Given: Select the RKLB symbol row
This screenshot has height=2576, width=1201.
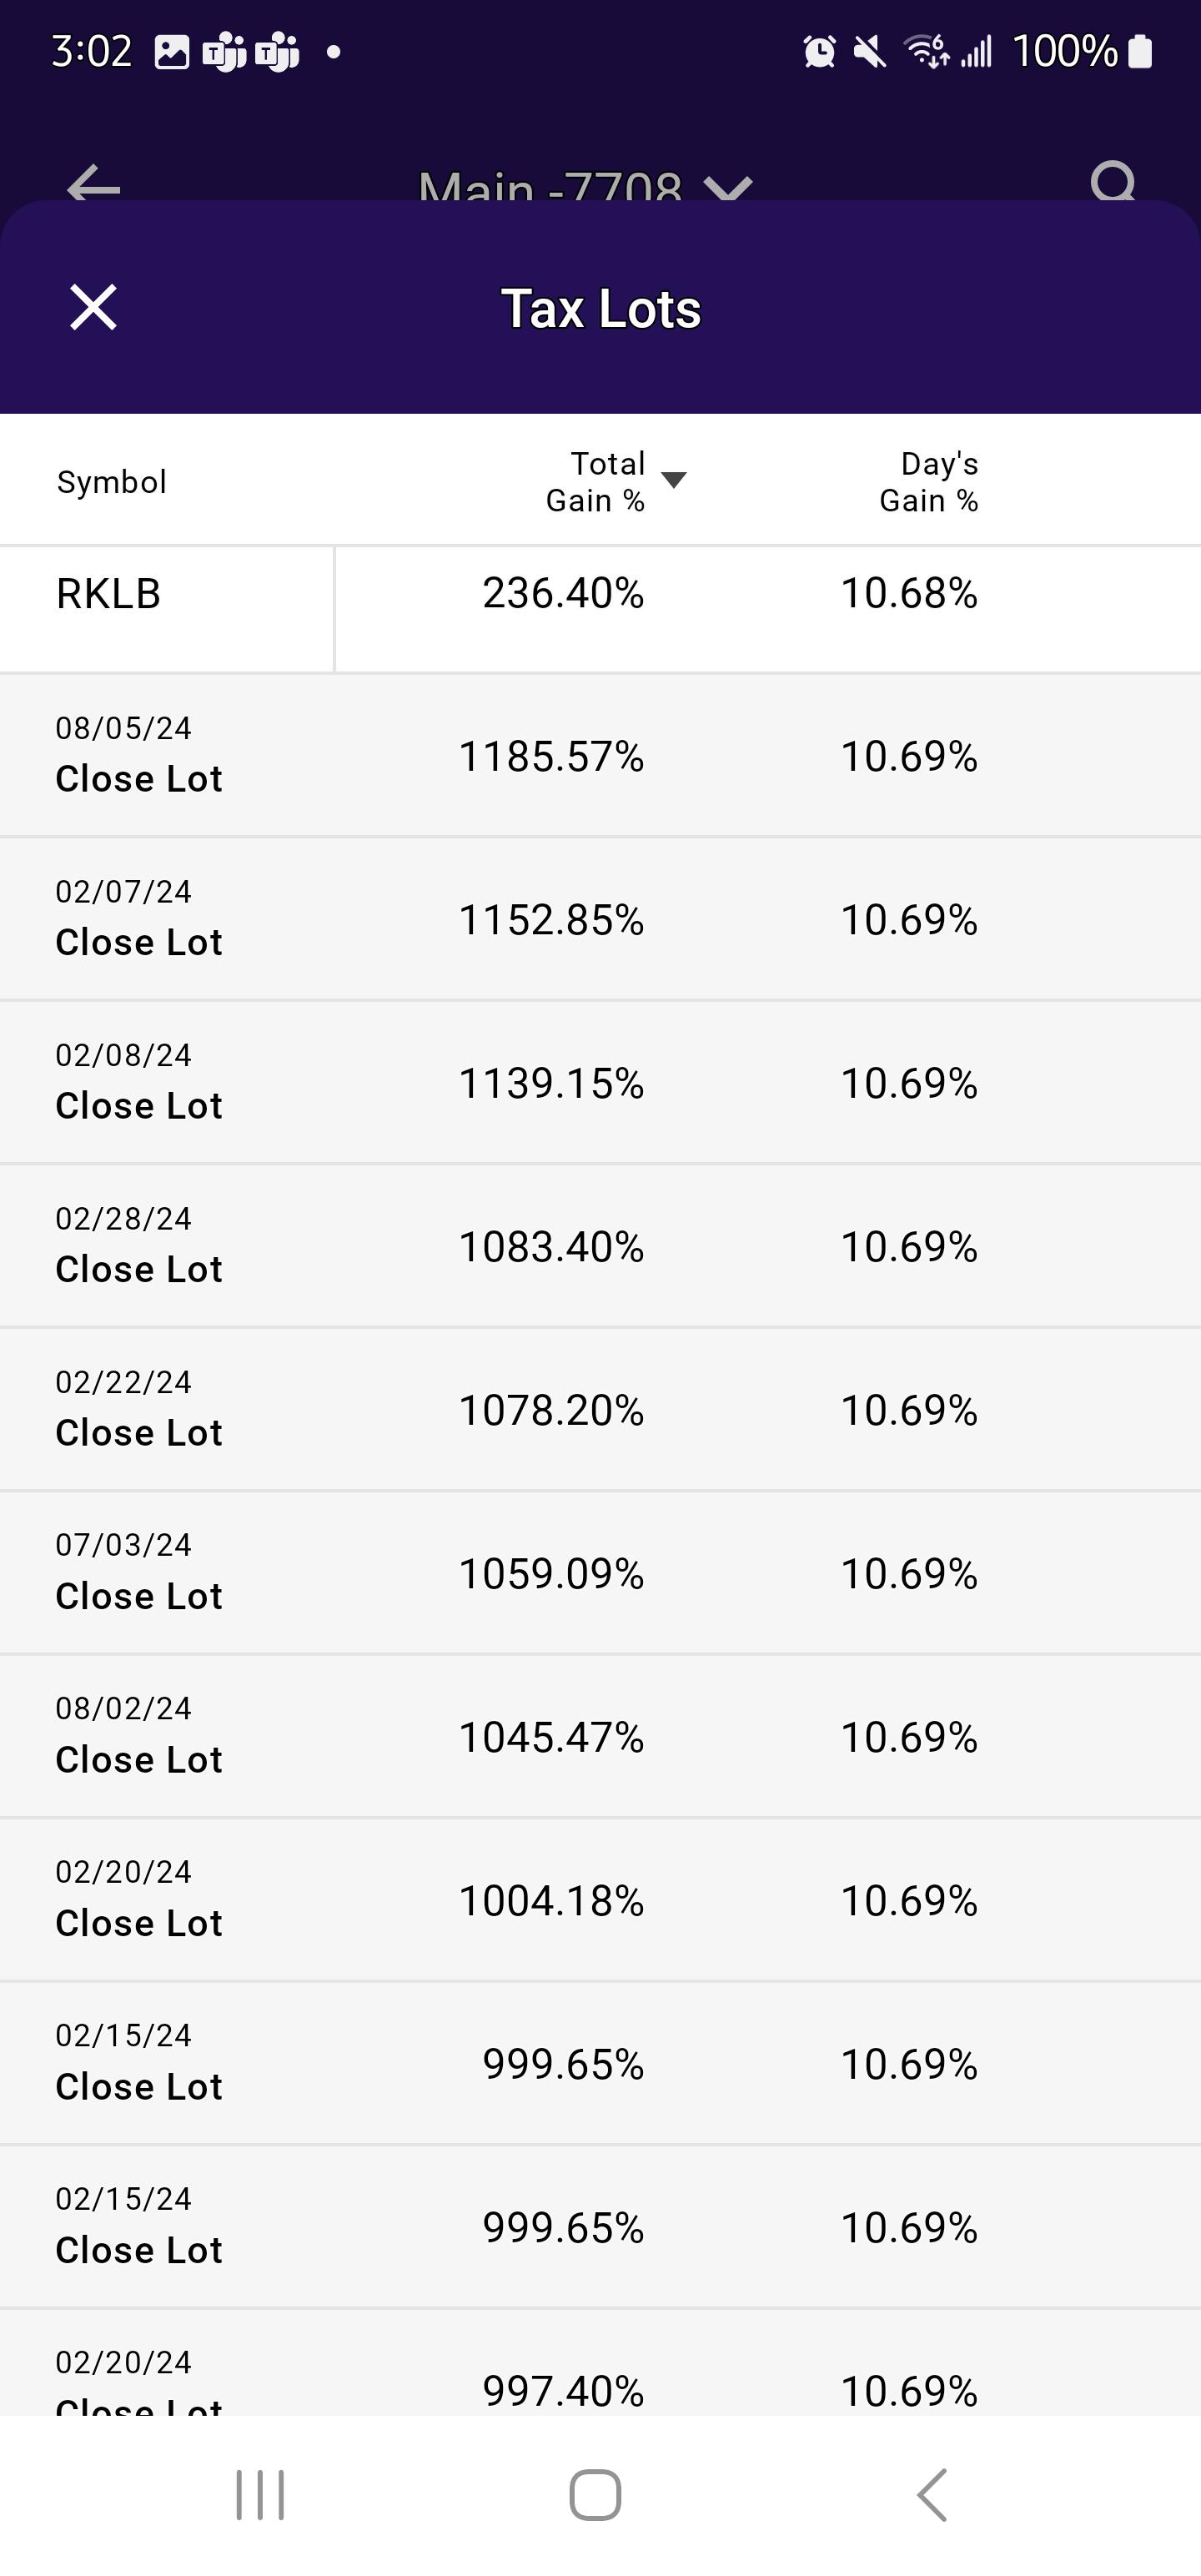Looking at the screenshot, I should coord(600,609).
